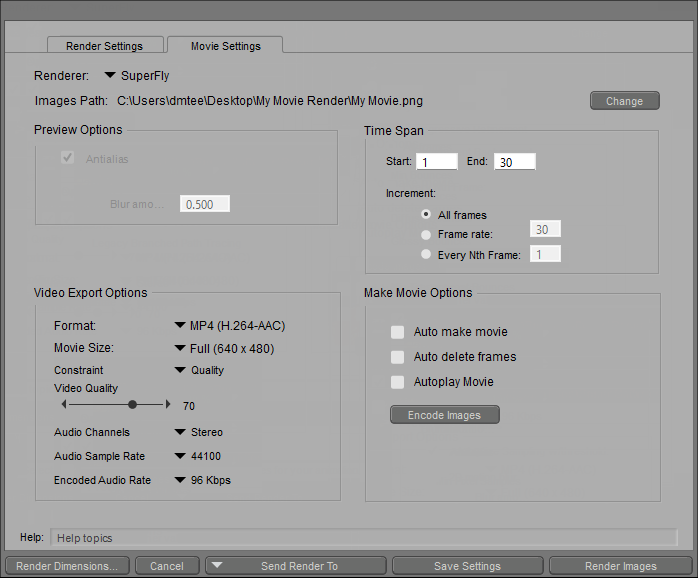Click the End frame input field

(514, 162)
